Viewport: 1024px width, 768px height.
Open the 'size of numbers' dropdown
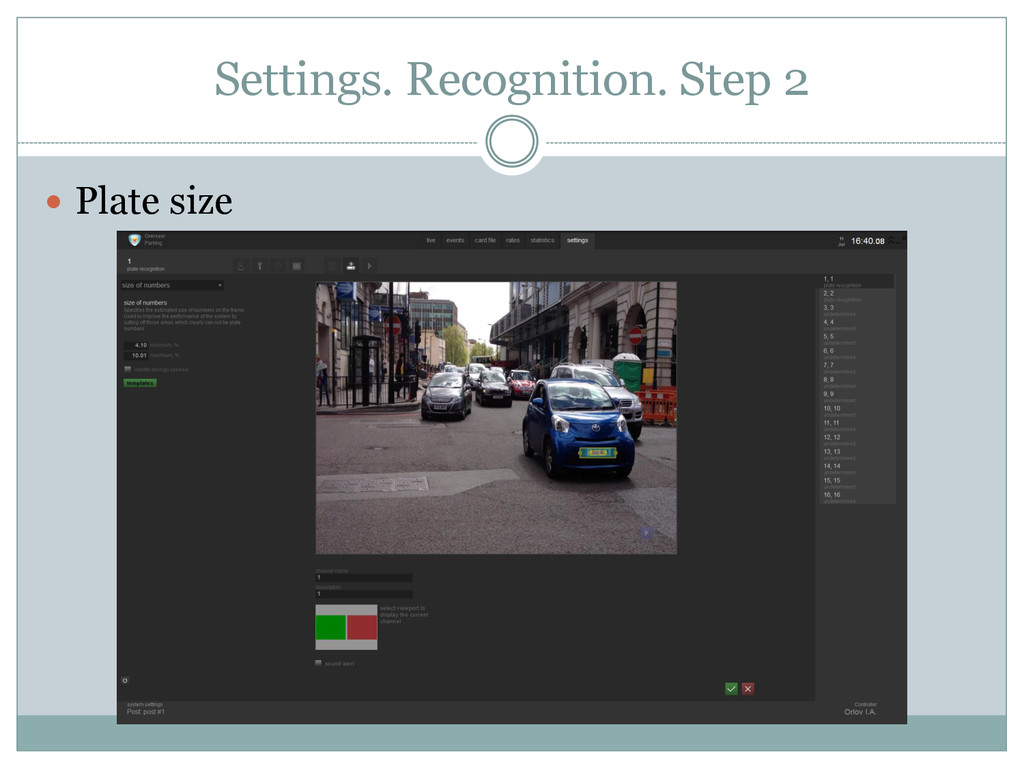point(171,285)
